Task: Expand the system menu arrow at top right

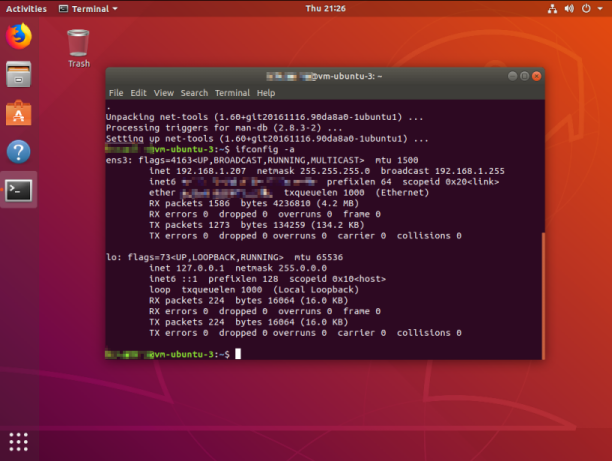Action: point(601,8)
